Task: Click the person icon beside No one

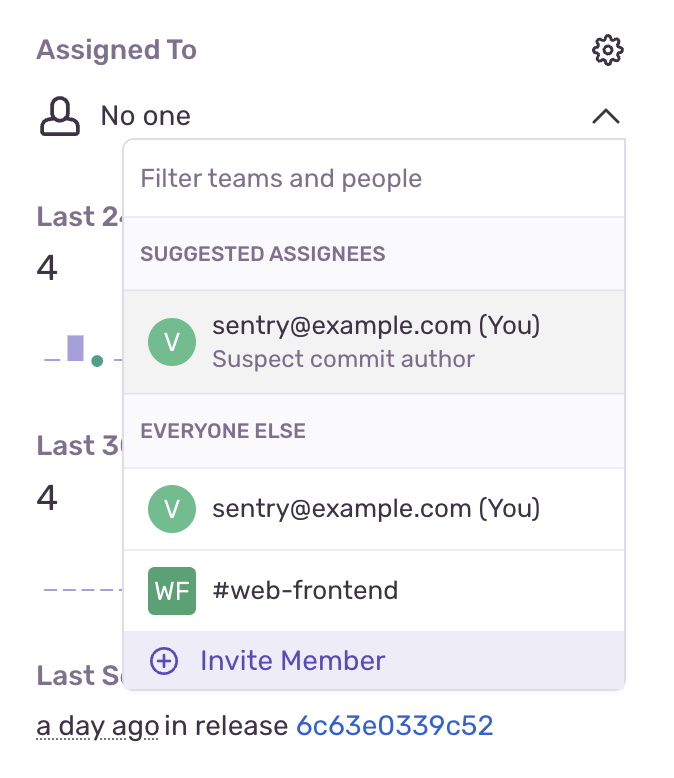Action: (x=60, y=117)
